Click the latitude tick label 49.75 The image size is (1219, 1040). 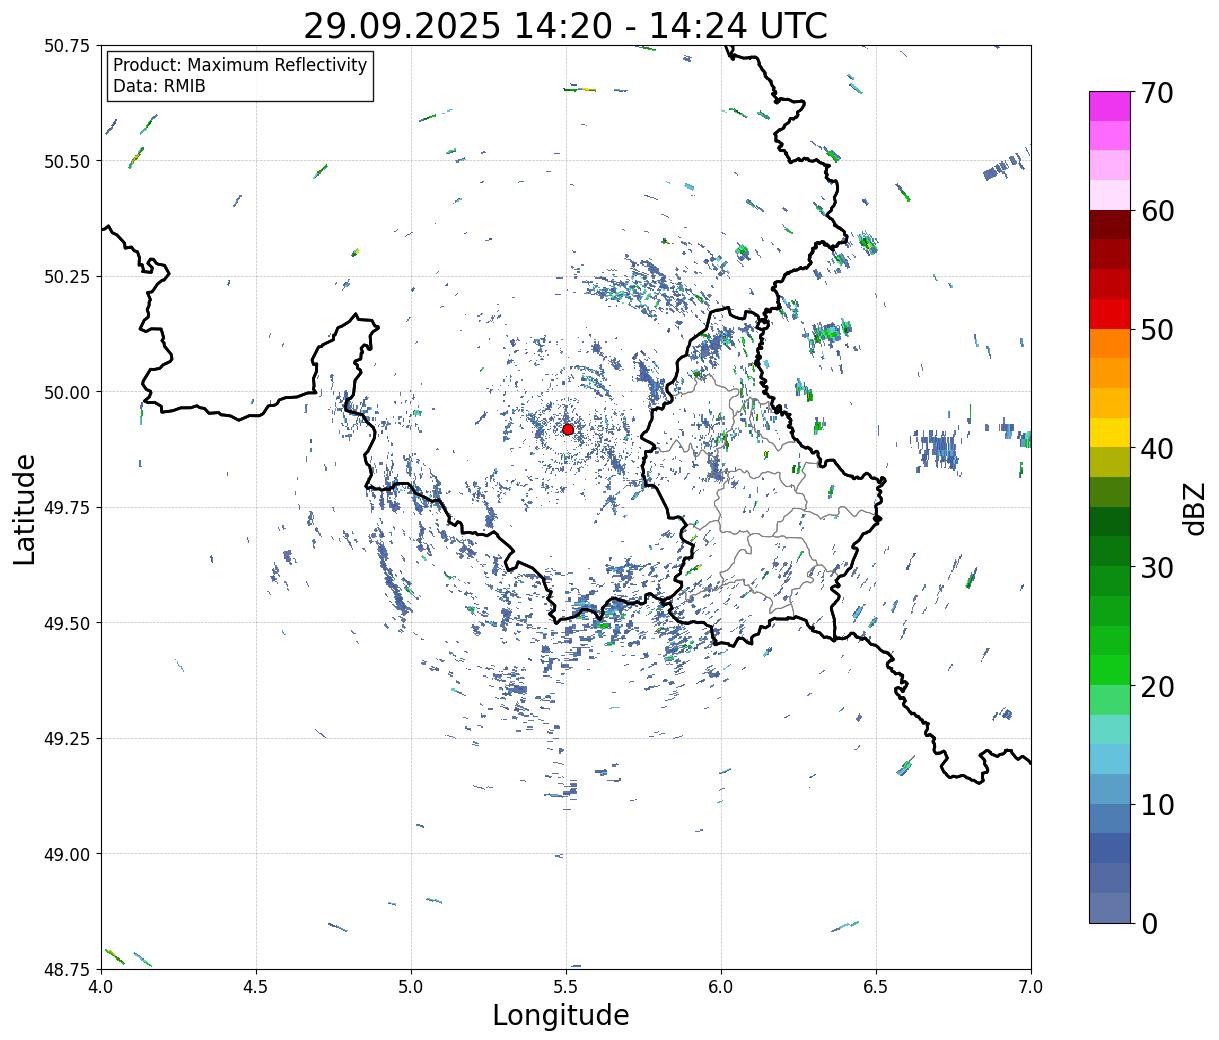click(x=67, y=508)
